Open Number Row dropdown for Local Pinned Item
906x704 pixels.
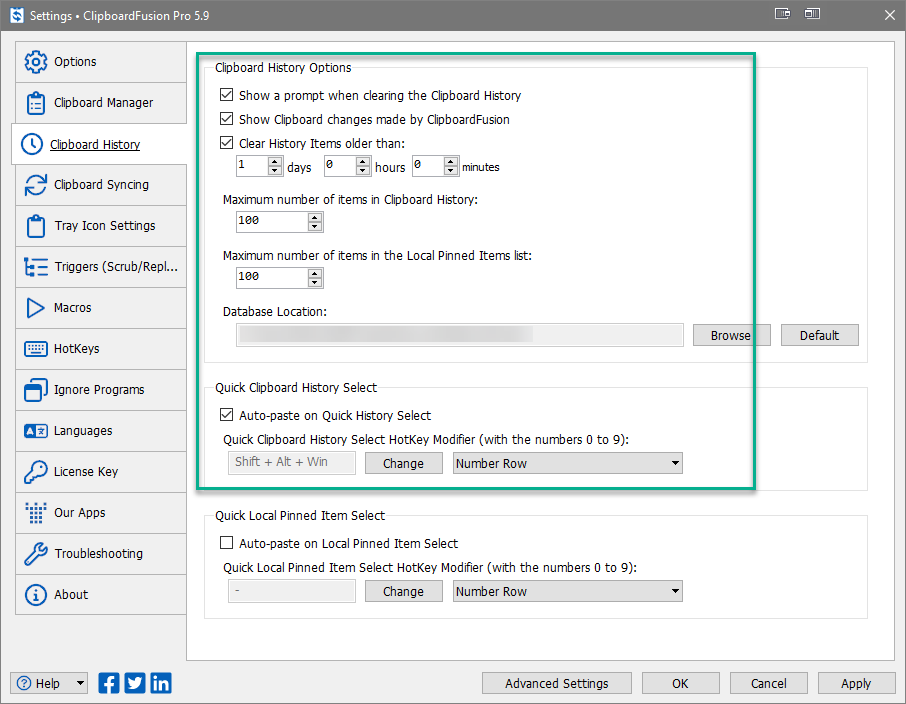[x=567, y=591]
